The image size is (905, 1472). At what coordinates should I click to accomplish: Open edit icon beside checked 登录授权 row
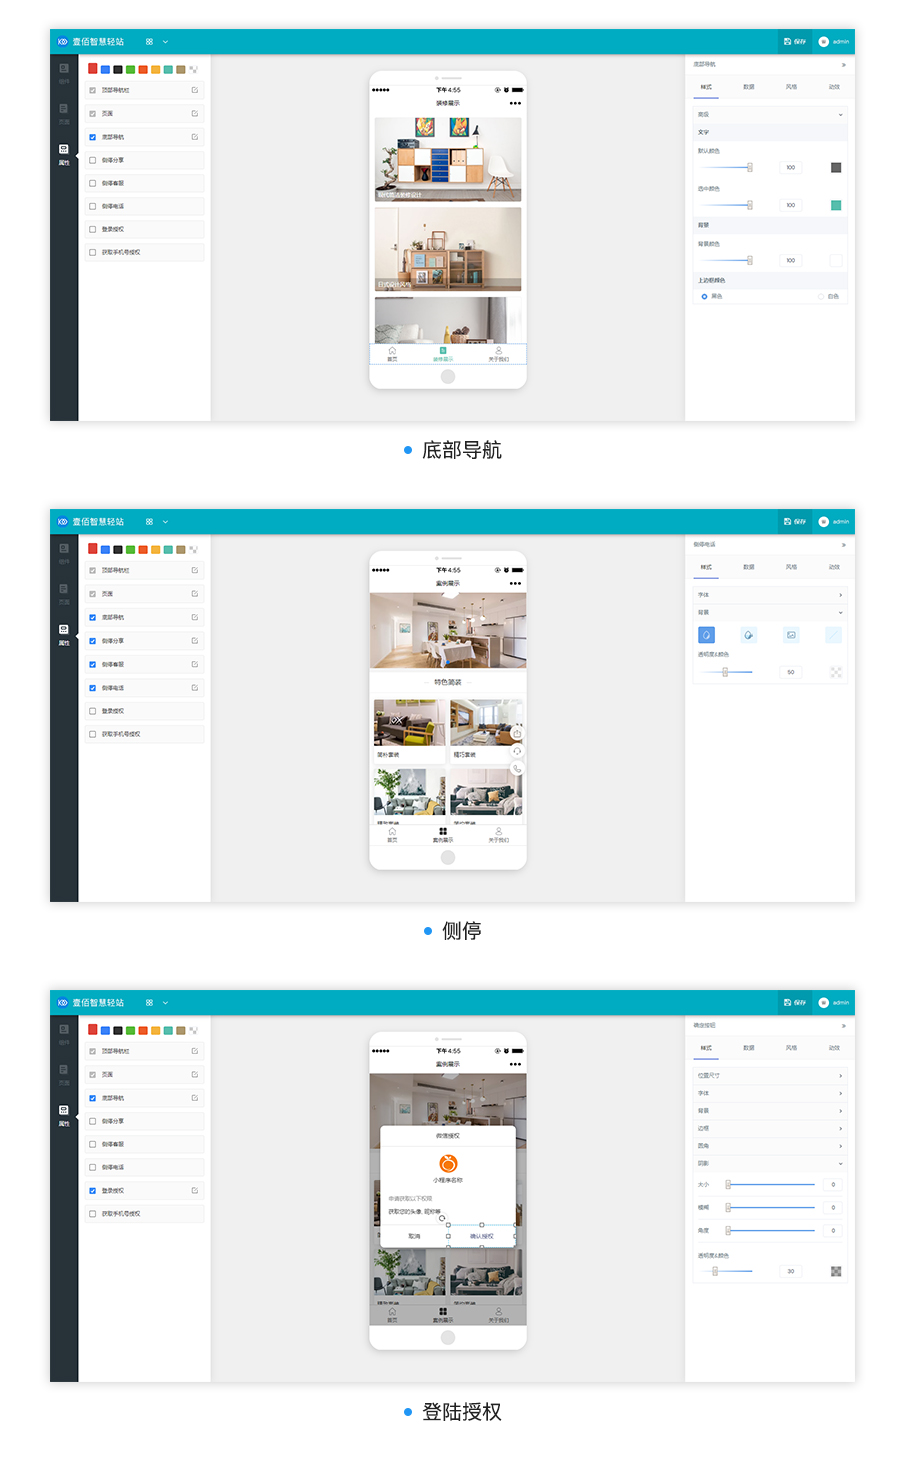pyautogui.click(x=194, y=1190)
